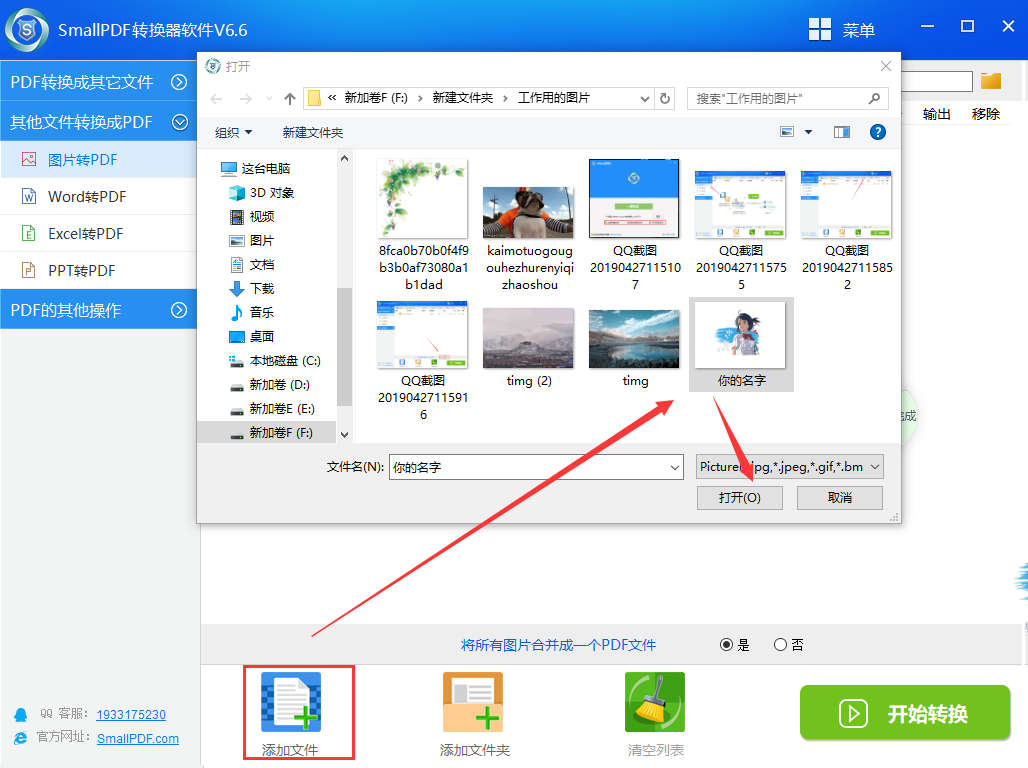Select 否 radio for merging images
This screenshot has width=1028, height=768.
[x=780, y=645]
